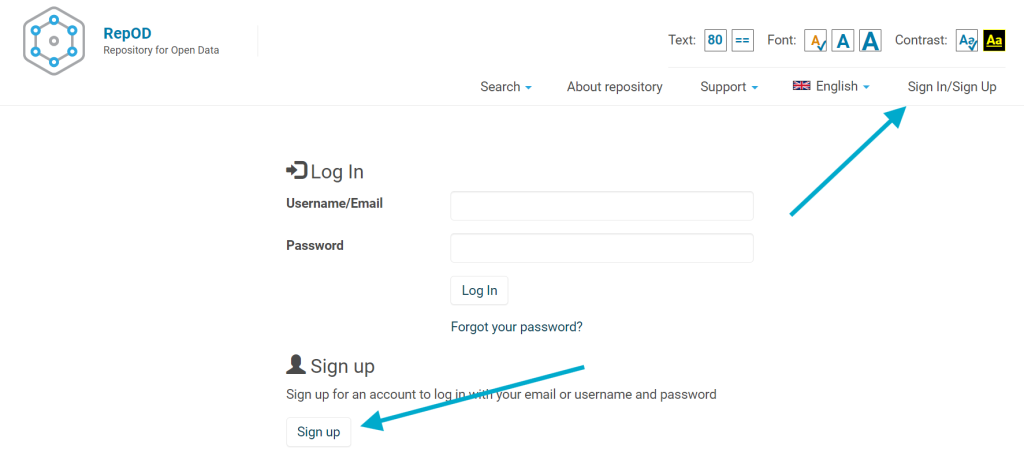Follow the Forgot your password link

click(517, 326)
